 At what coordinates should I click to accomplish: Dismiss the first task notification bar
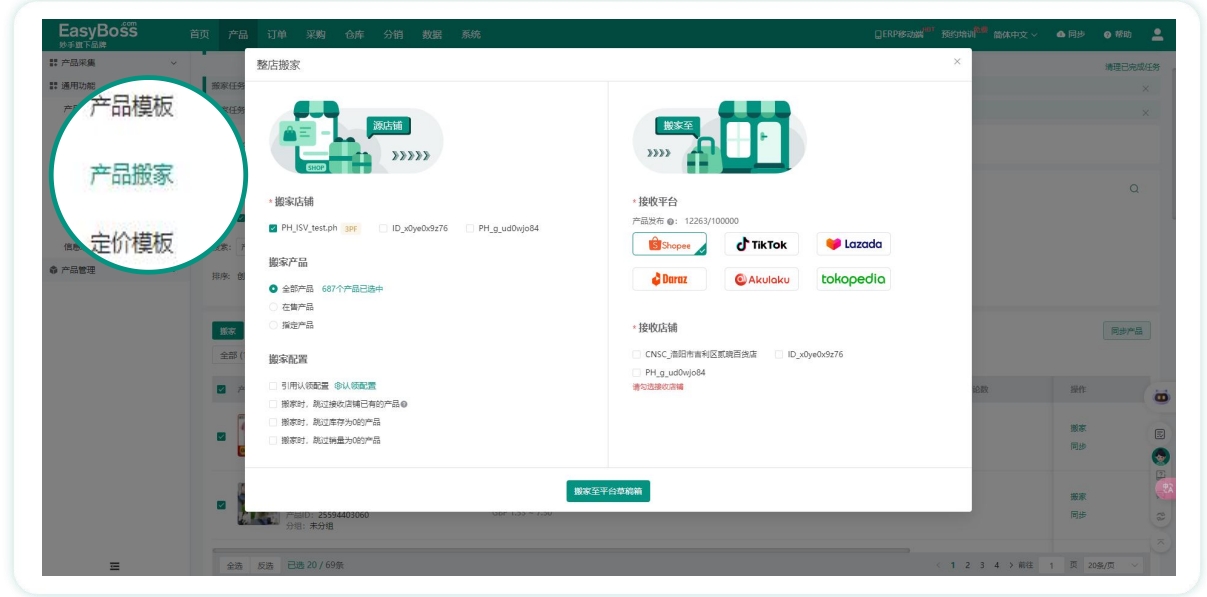(1145, 89)
